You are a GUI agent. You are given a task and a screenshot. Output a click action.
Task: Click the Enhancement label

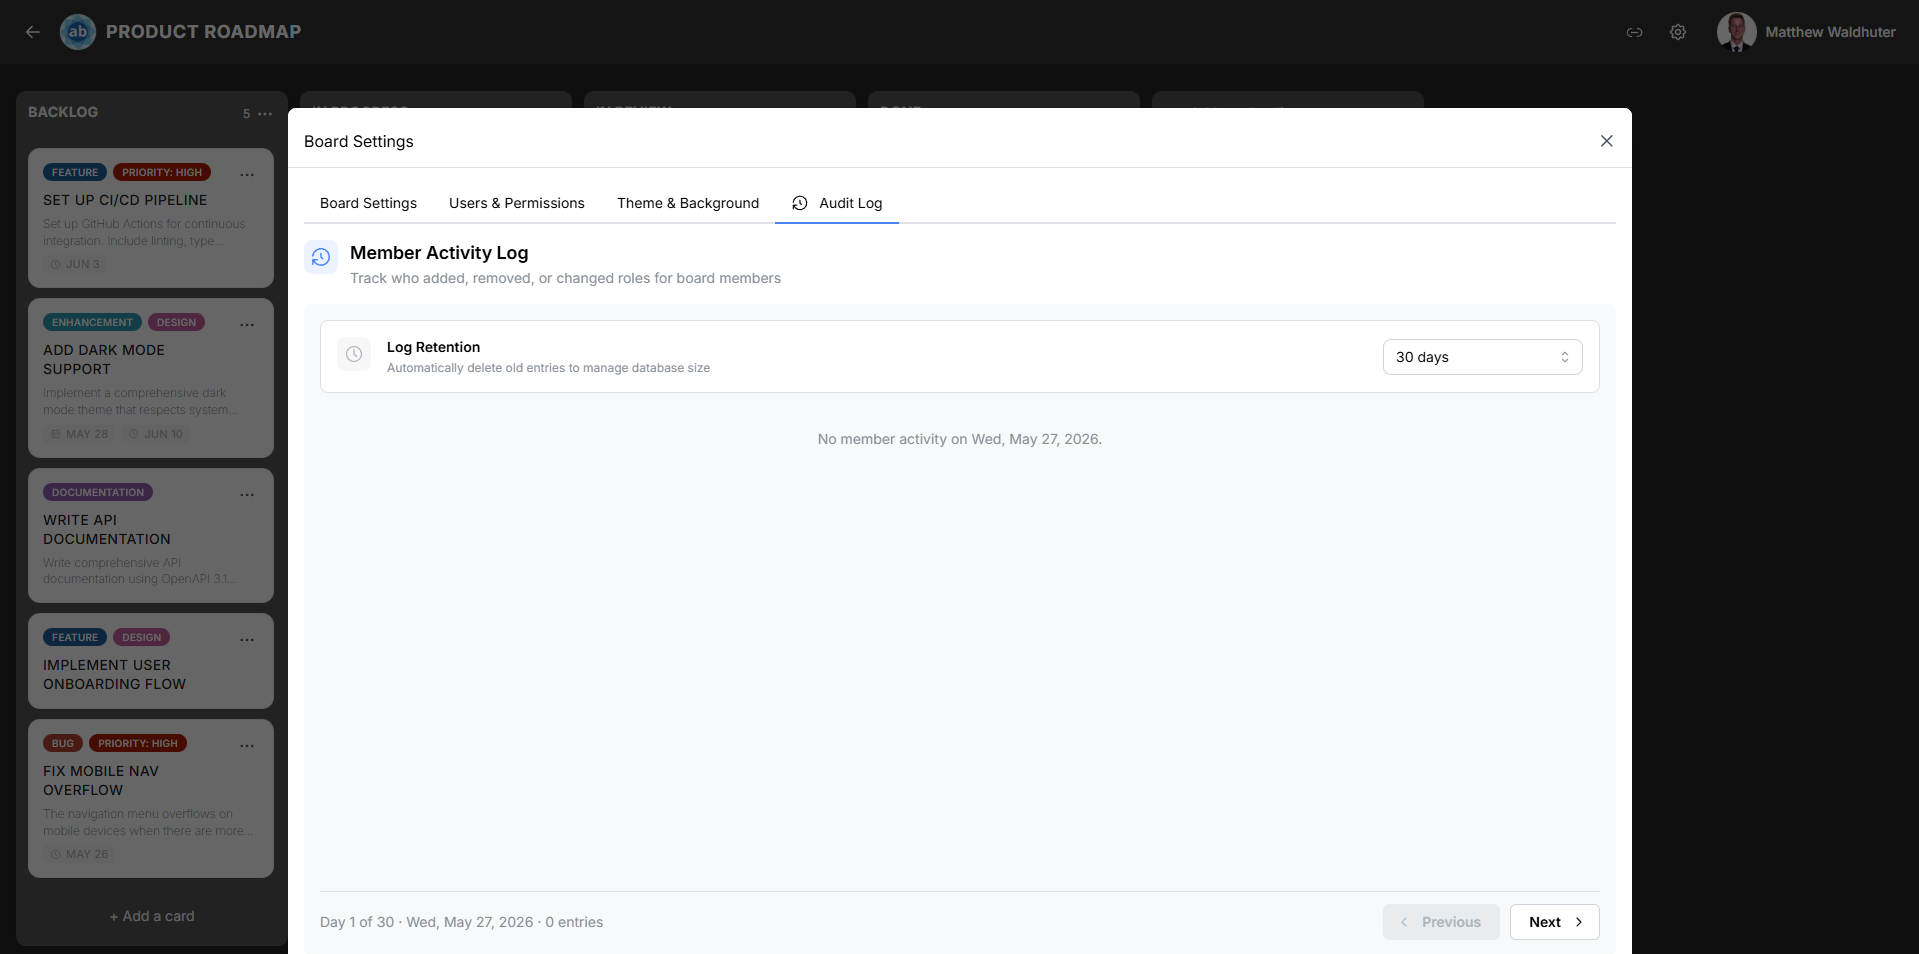point(92,322)
